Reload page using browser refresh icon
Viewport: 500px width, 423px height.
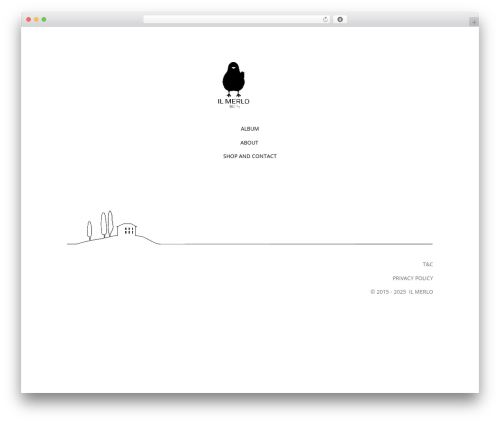(325, 19)
